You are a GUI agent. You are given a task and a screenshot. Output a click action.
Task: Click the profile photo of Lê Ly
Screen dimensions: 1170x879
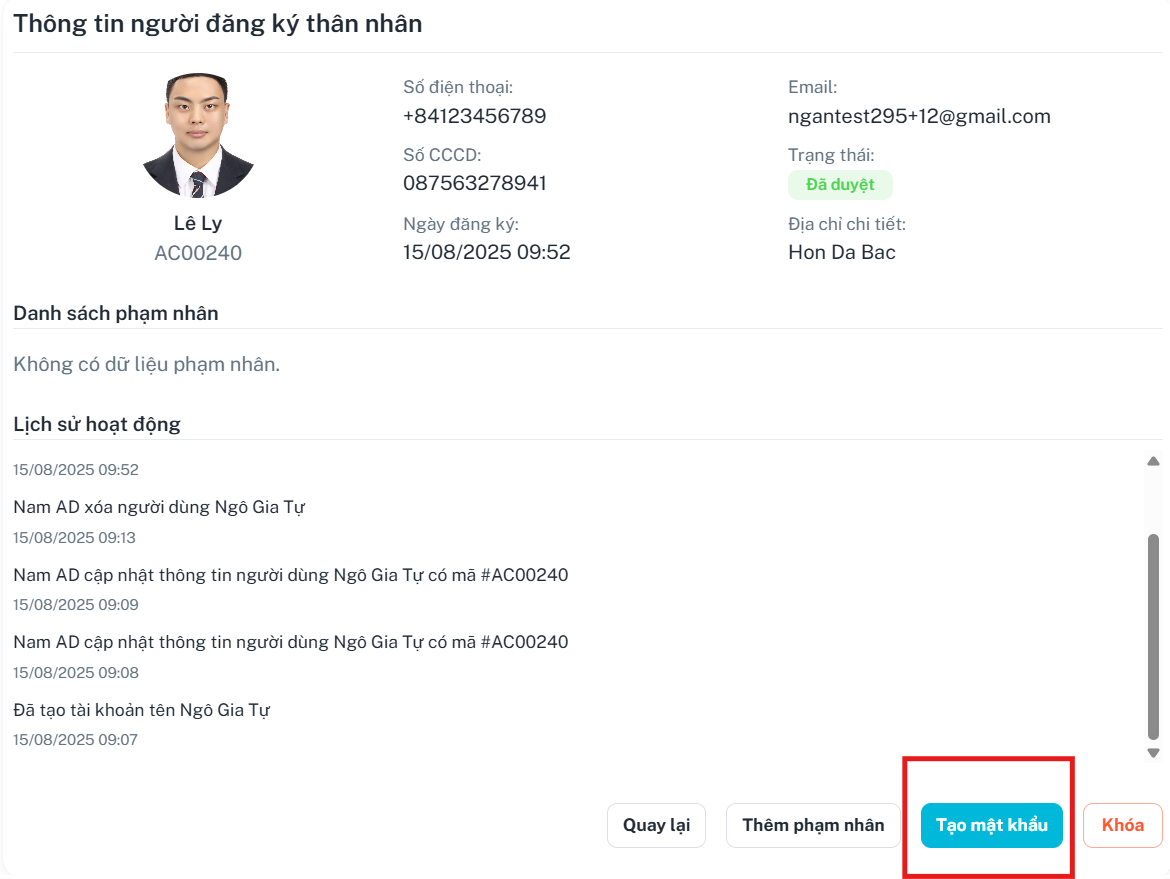click(198, 135)
